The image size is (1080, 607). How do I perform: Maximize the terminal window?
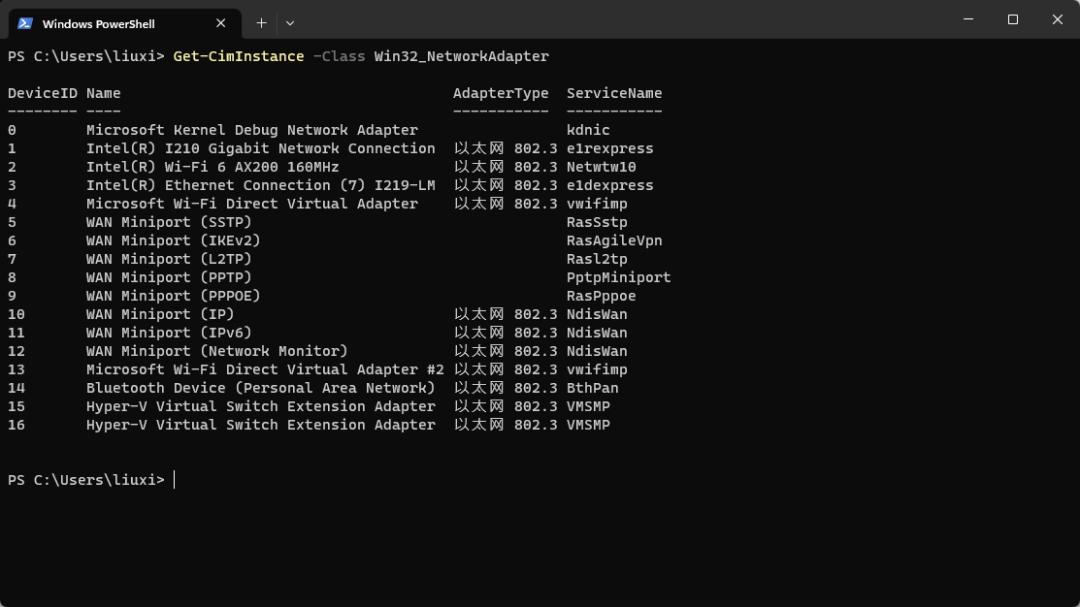tap(1012, 19)
